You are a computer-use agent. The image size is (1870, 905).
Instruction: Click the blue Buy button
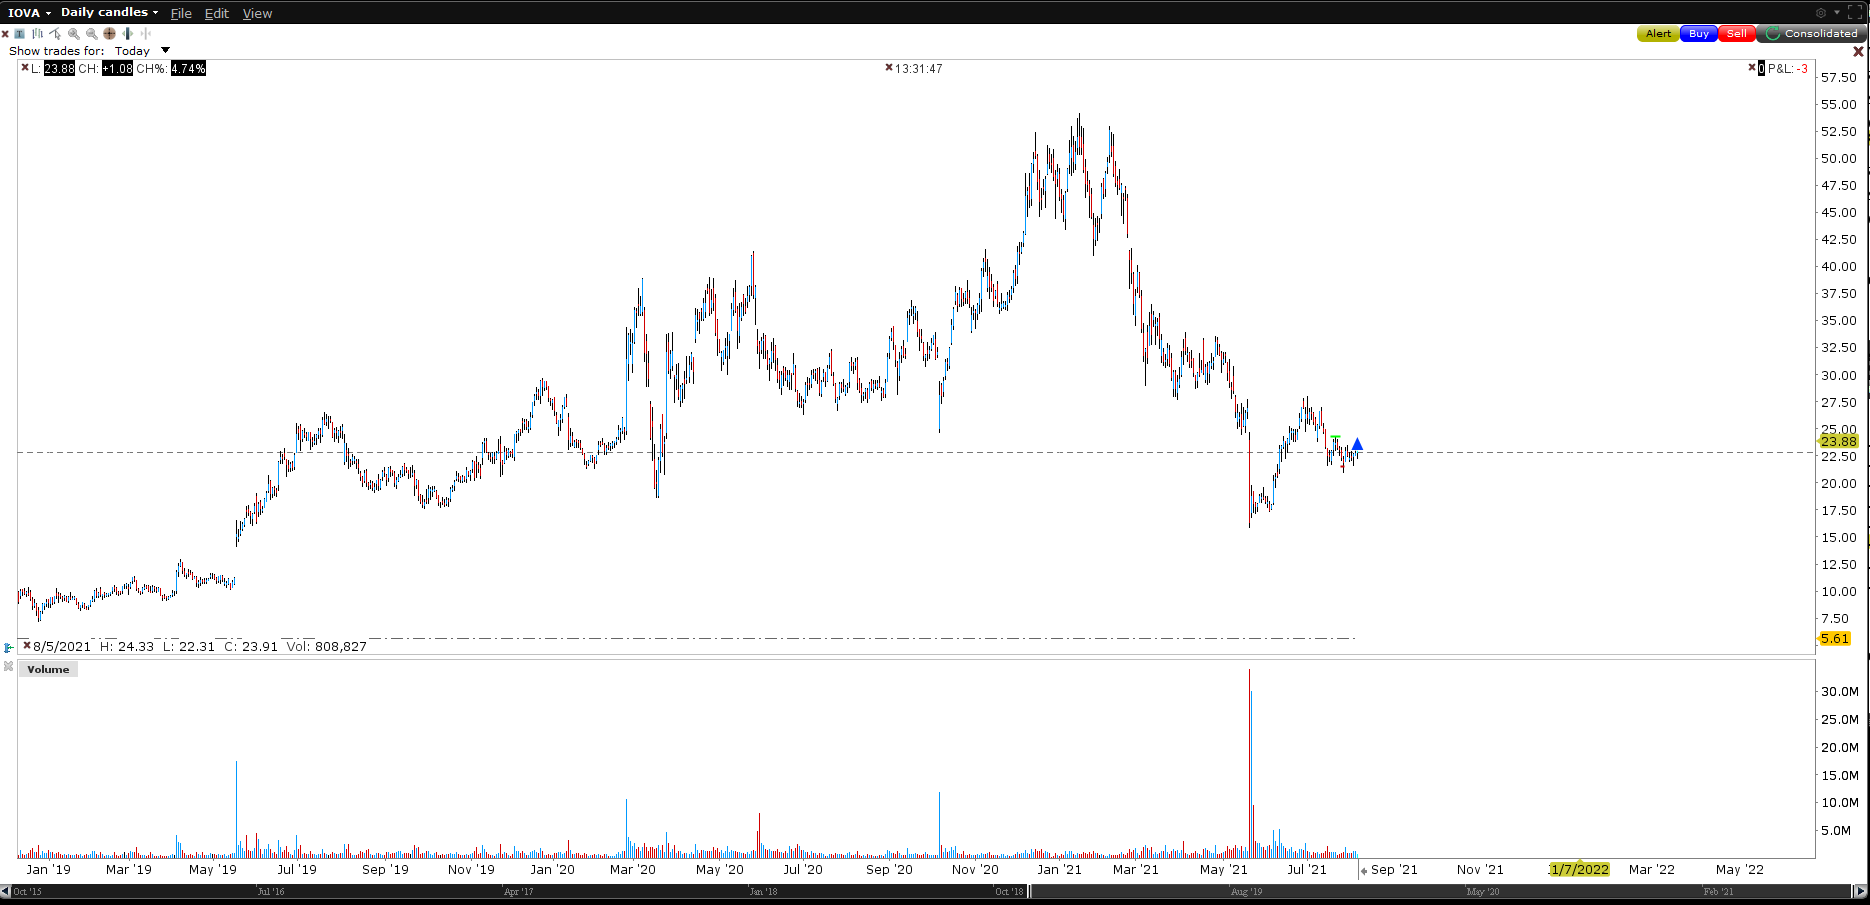[x=1699, y=34]
